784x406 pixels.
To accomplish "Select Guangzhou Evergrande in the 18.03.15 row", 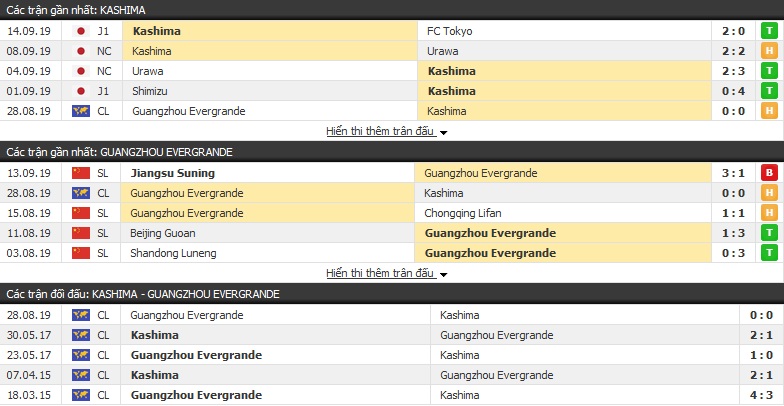I will 196,395.
